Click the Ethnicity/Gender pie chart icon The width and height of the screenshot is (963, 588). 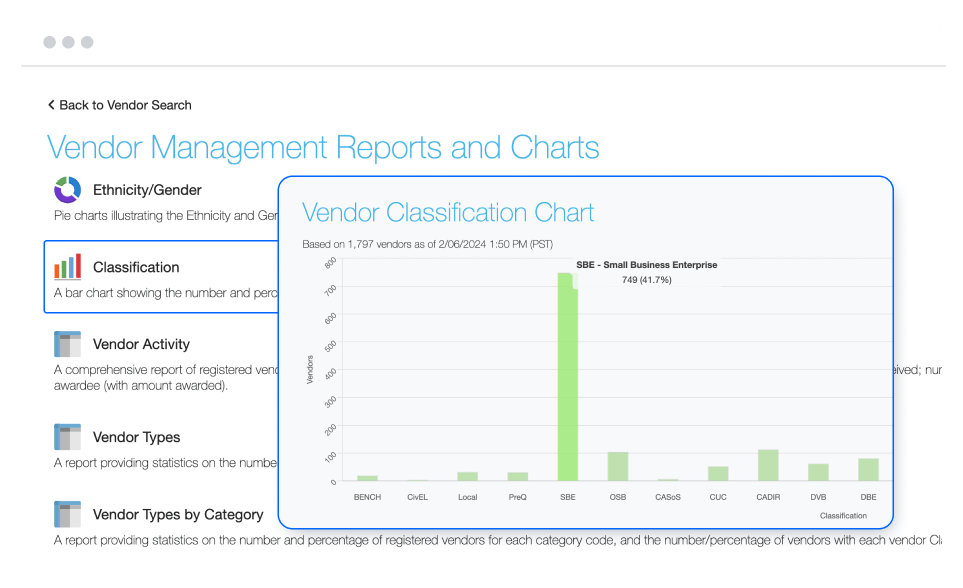[x=67, y=189]
